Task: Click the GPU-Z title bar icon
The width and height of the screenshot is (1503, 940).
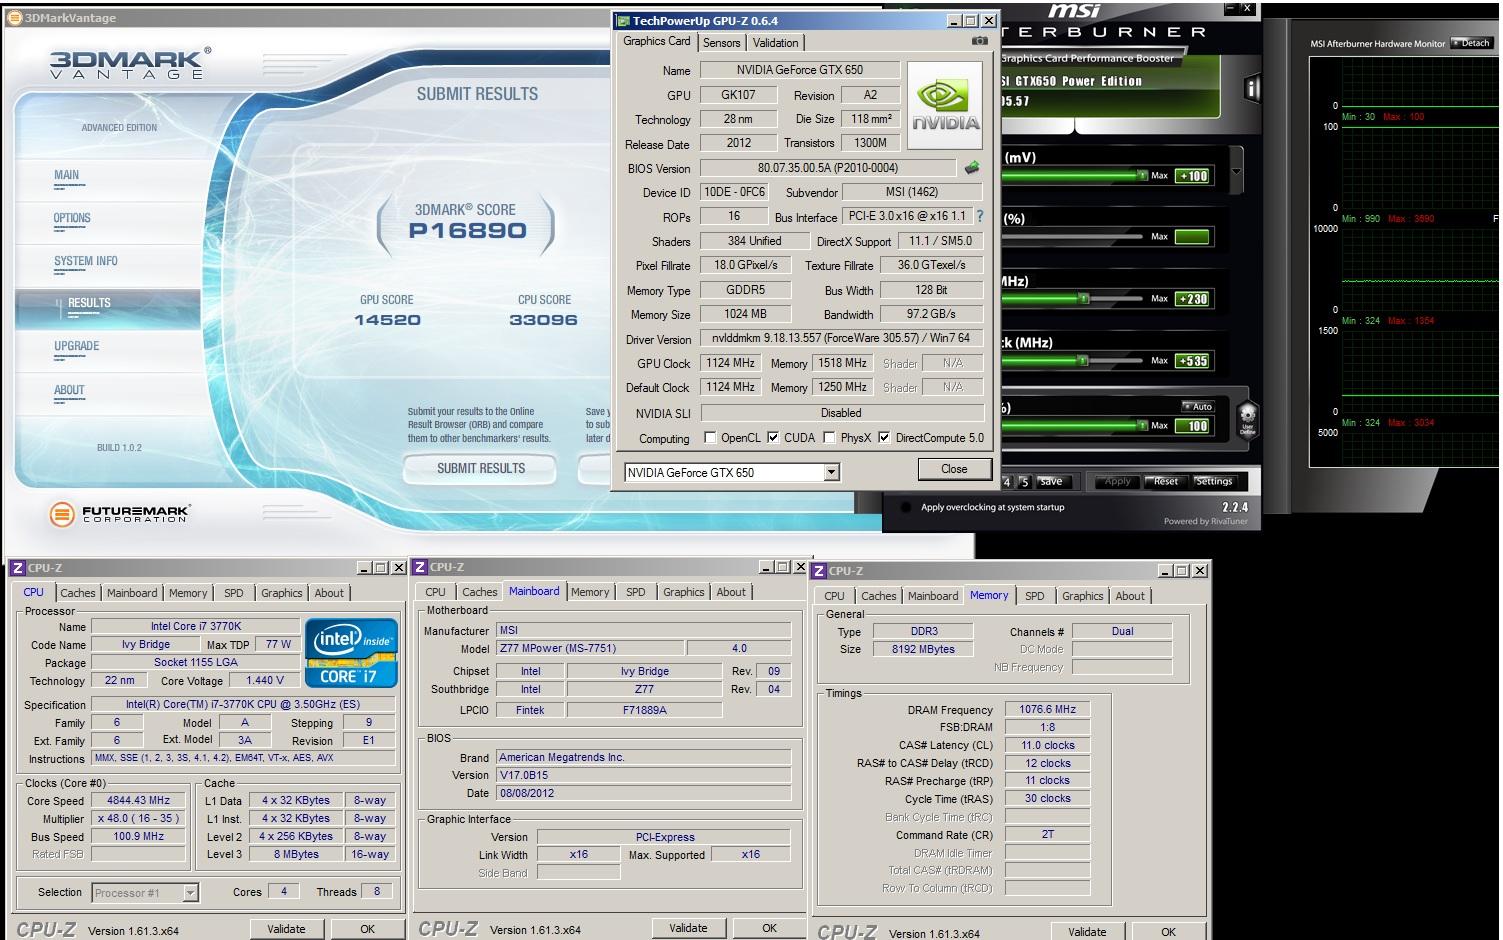Action: [x=623, y=20]
